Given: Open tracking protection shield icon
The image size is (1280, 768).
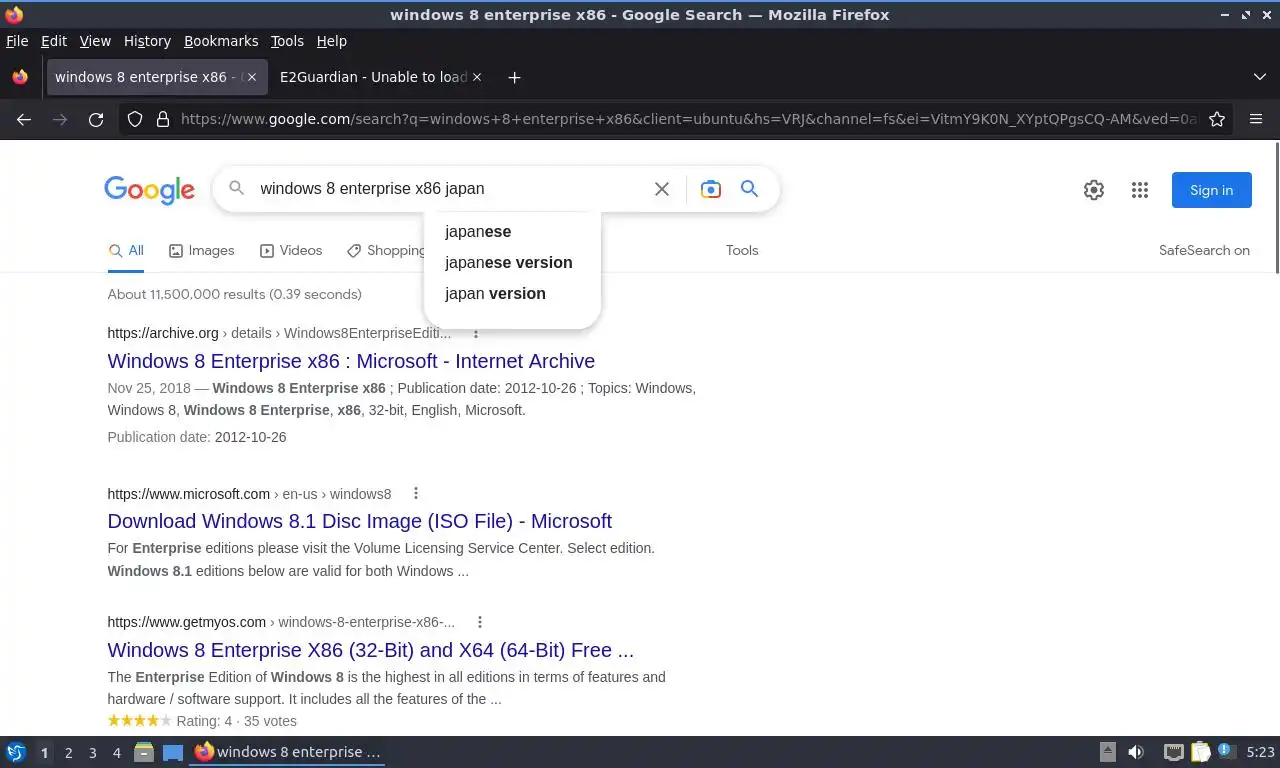Looking at the screenshot, I should (x=135, y=119).
